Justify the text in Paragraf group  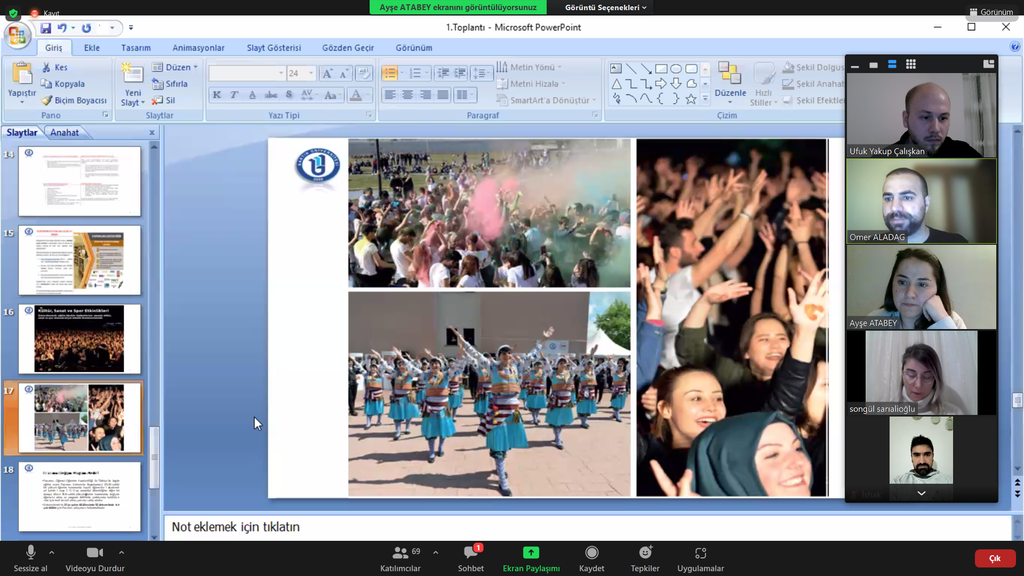(443, 95)
